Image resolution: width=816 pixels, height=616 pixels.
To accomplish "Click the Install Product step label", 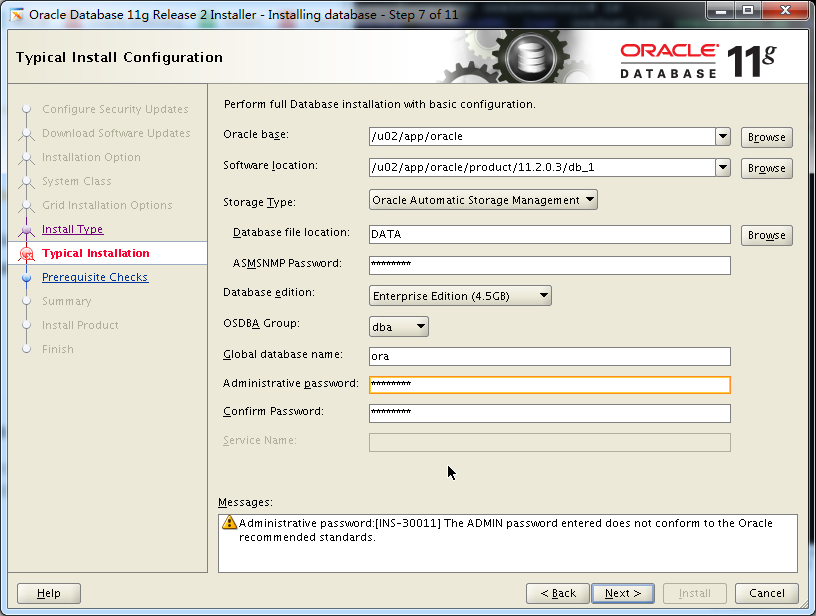I will tap(80, 325).
